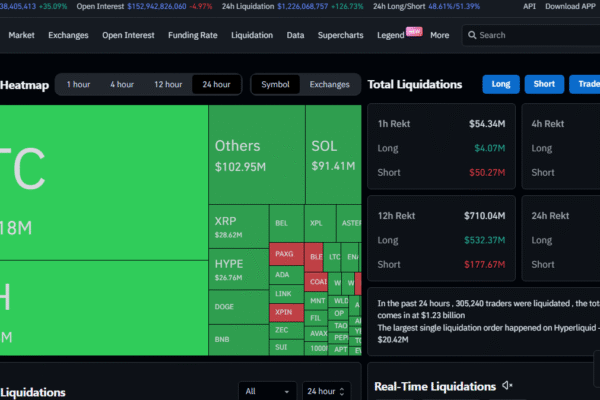Click the search magnifier icon
The height and width of the screenshot is (400, 600).
click(x=471, y=35)
